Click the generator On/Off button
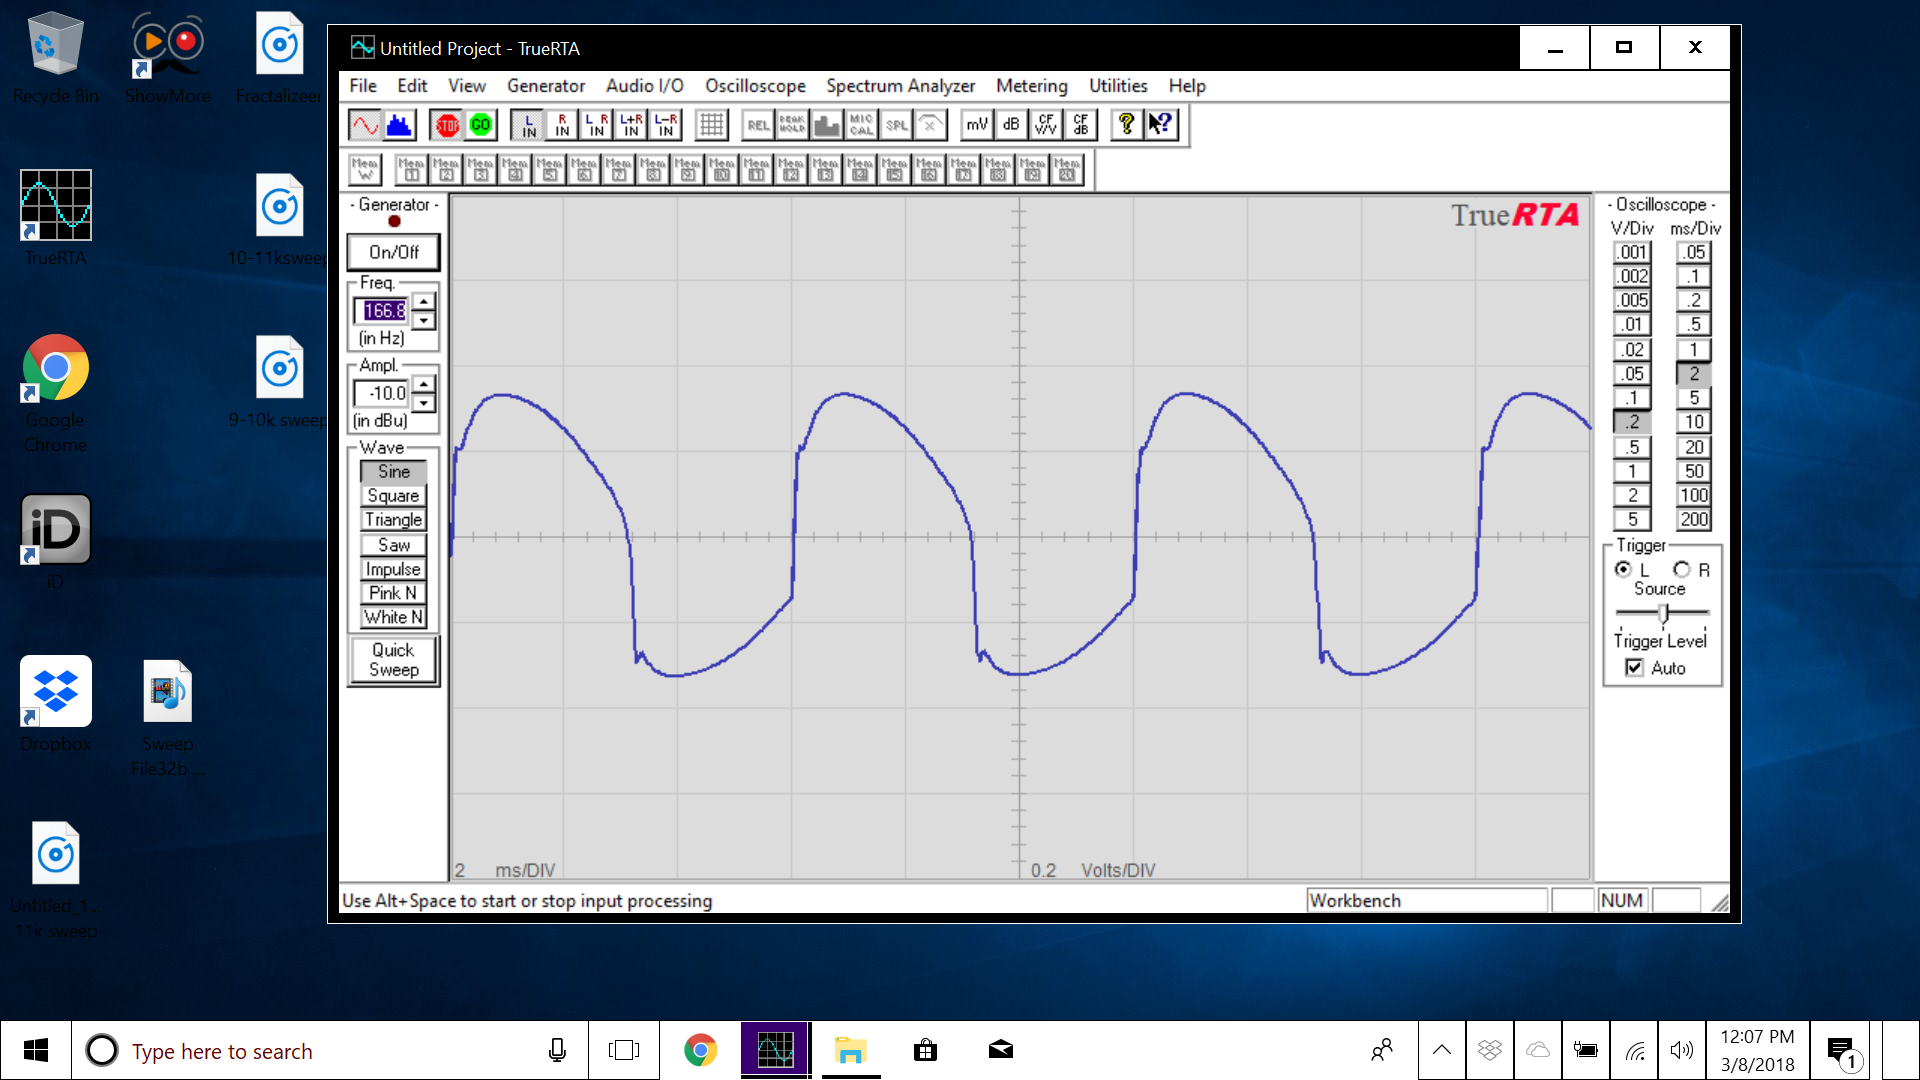 393,252
